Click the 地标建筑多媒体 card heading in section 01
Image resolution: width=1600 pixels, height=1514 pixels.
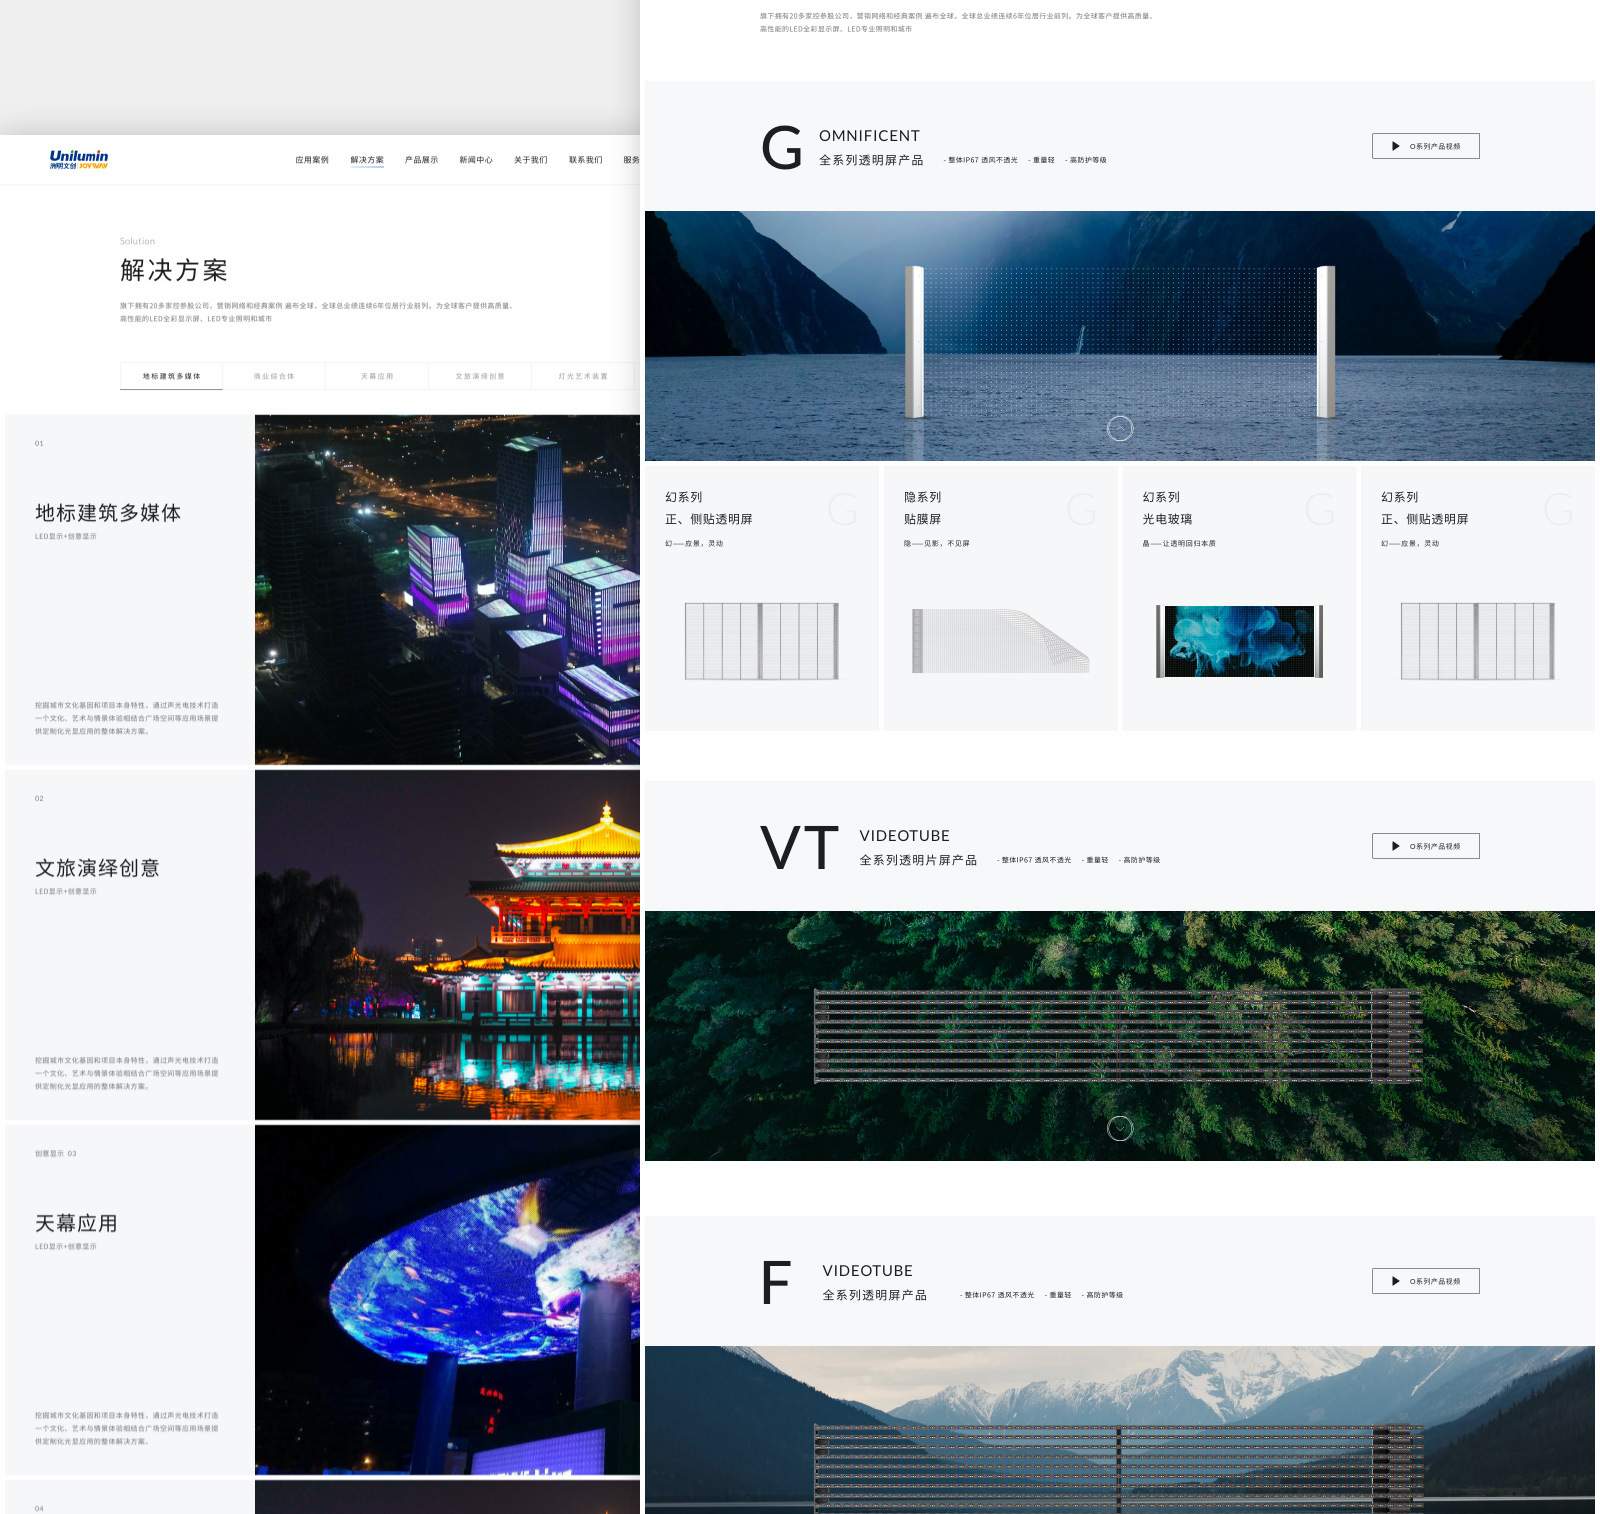point(108,513)
